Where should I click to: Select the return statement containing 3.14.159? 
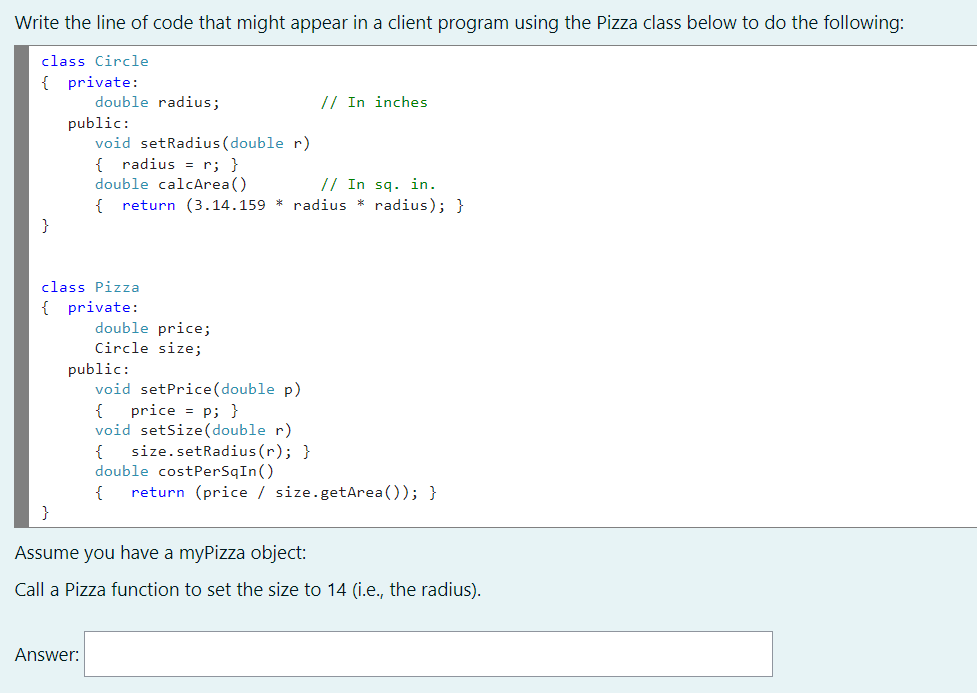pyautogui.click(x=280, y=205)
